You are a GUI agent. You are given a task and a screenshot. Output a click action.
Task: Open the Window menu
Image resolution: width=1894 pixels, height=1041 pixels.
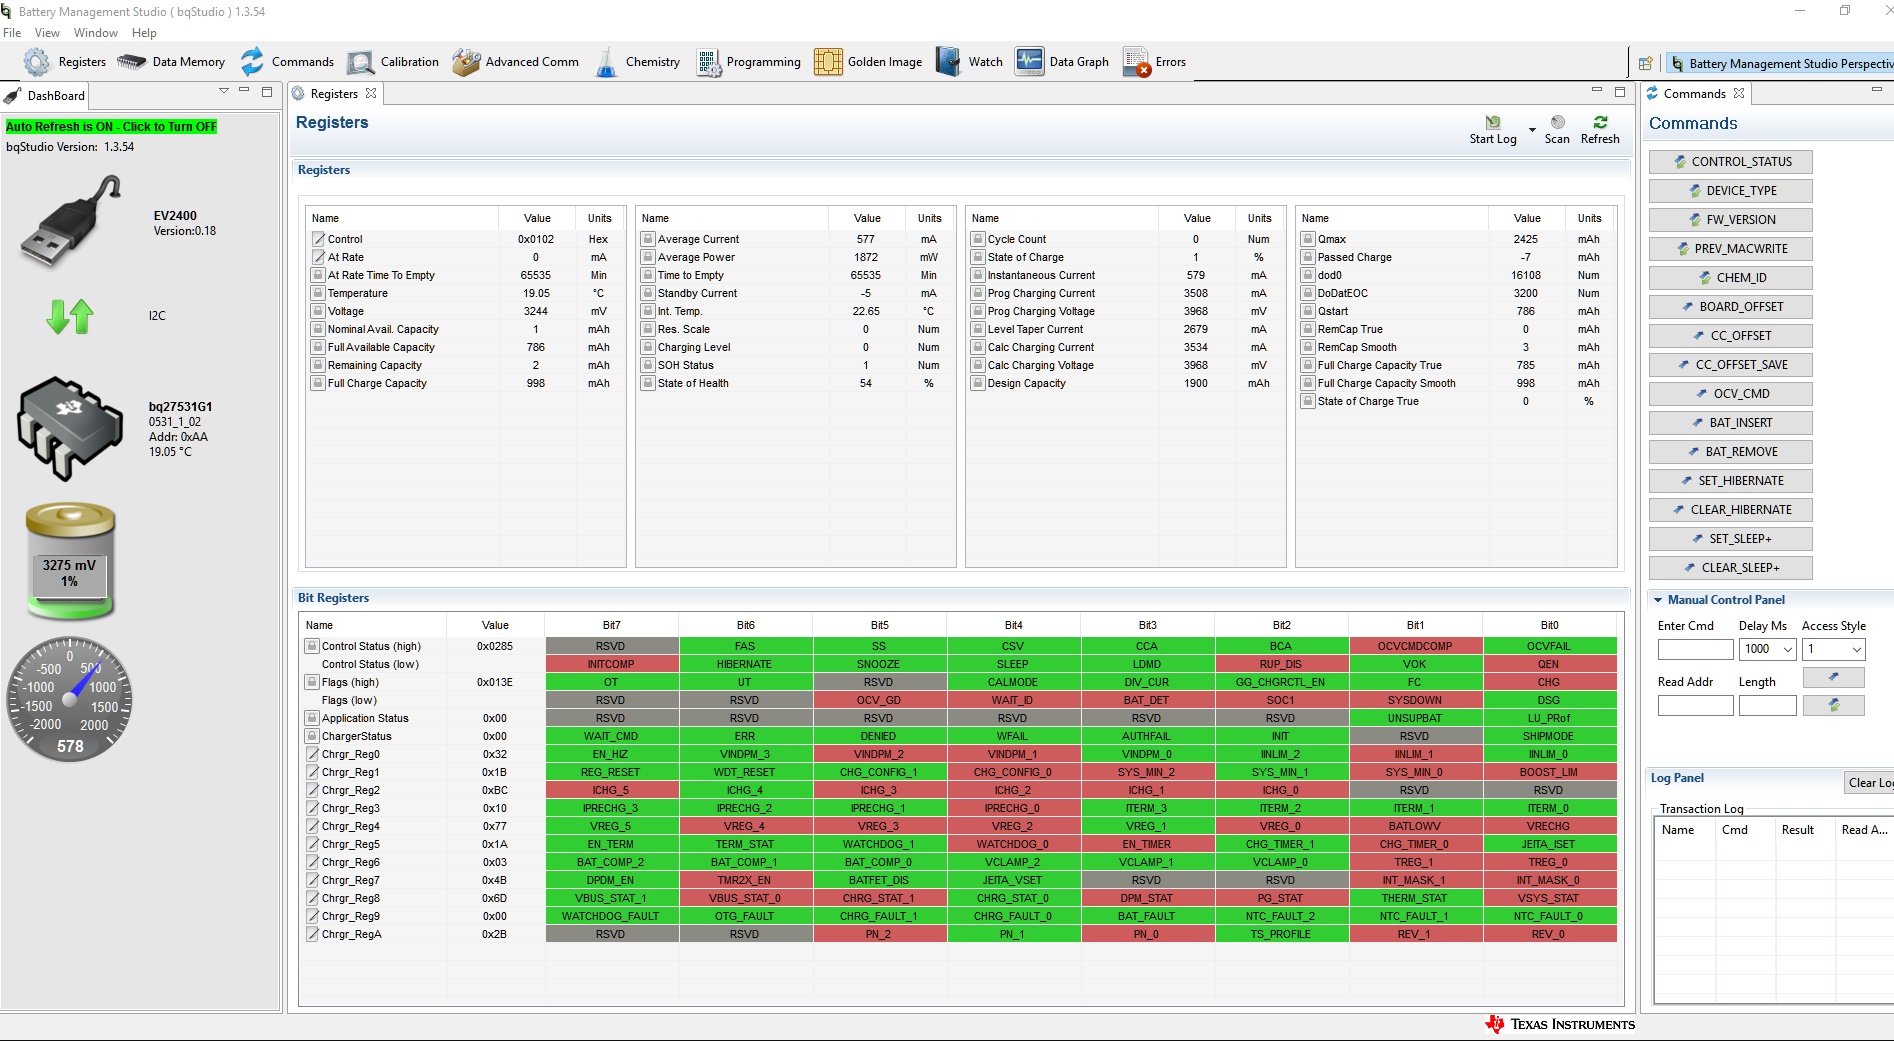point(96,33)
